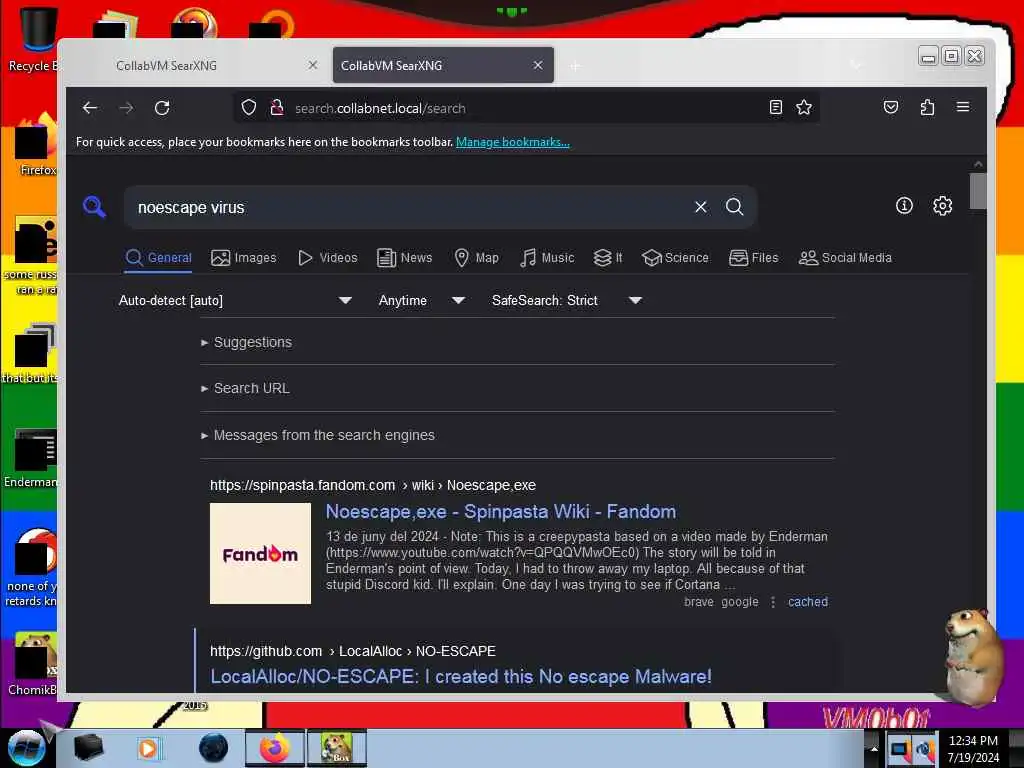Image resolution: width=1024 pixels, height=768 pixels.
Task: Click the github.com LocalAlloc result URL
Action: point(353,651)
